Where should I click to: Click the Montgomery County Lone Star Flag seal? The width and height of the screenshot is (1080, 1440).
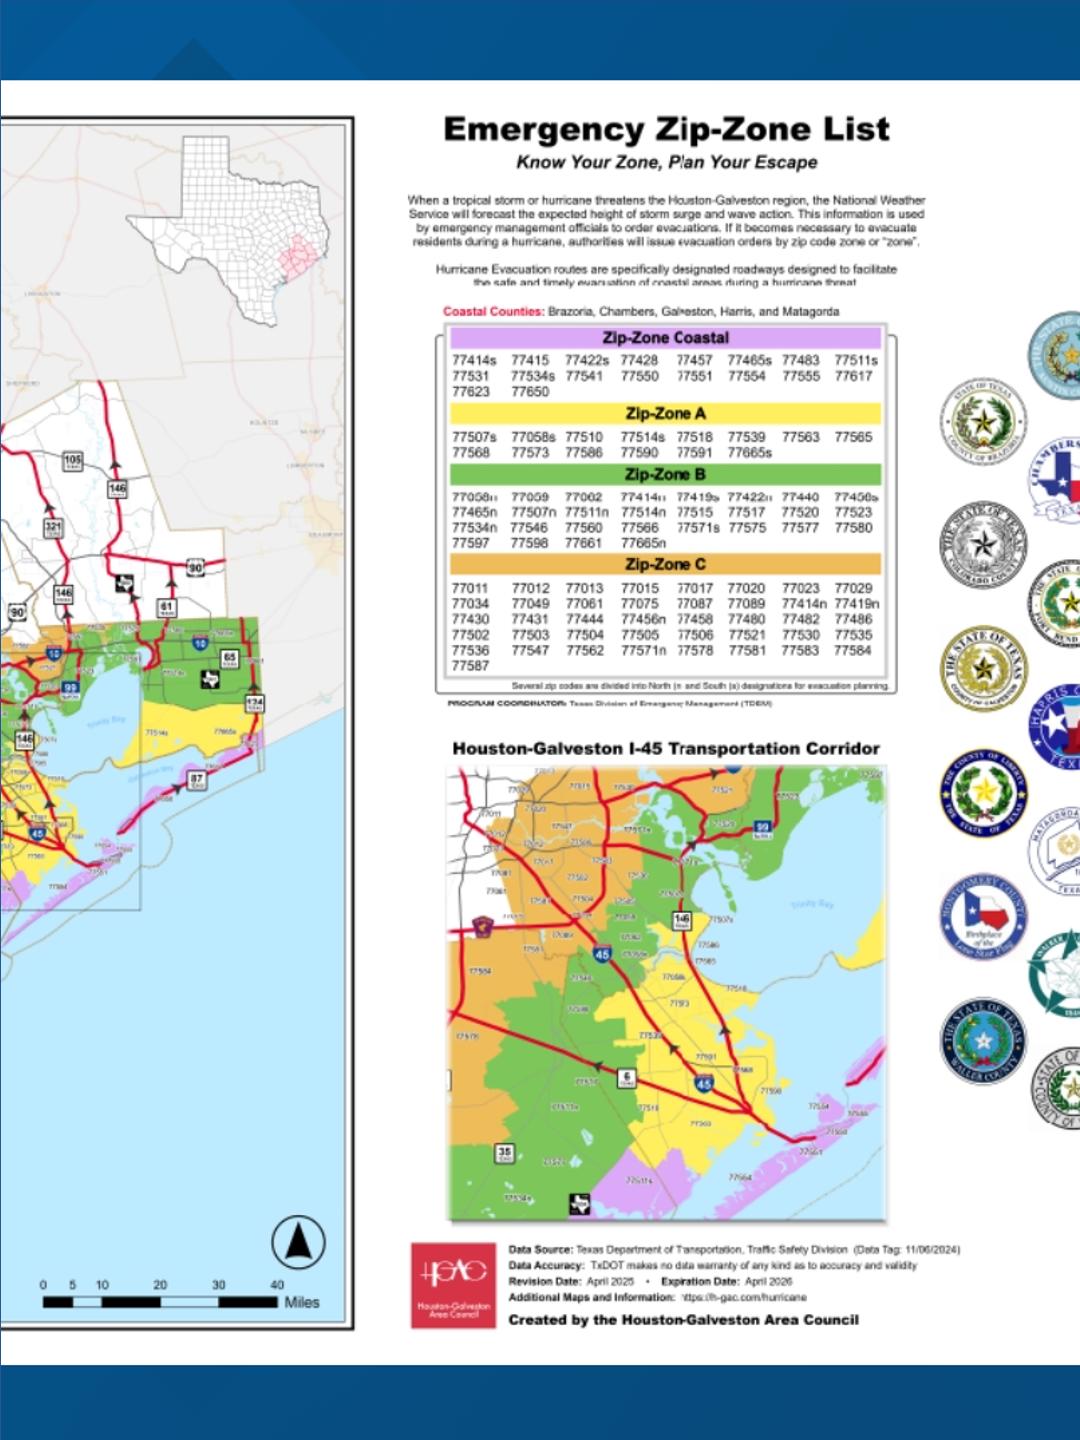pos(983,919)
